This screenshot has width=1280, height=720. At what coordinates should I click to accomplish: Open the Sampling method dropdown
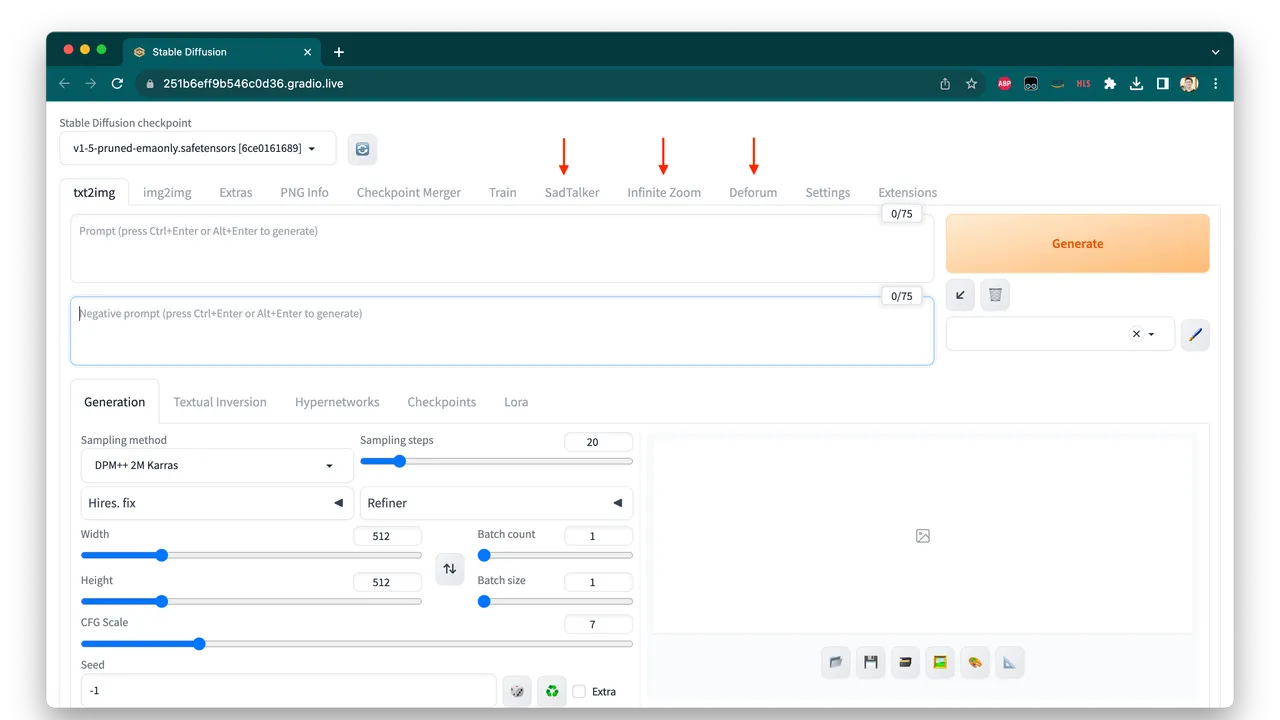point(217,465)
